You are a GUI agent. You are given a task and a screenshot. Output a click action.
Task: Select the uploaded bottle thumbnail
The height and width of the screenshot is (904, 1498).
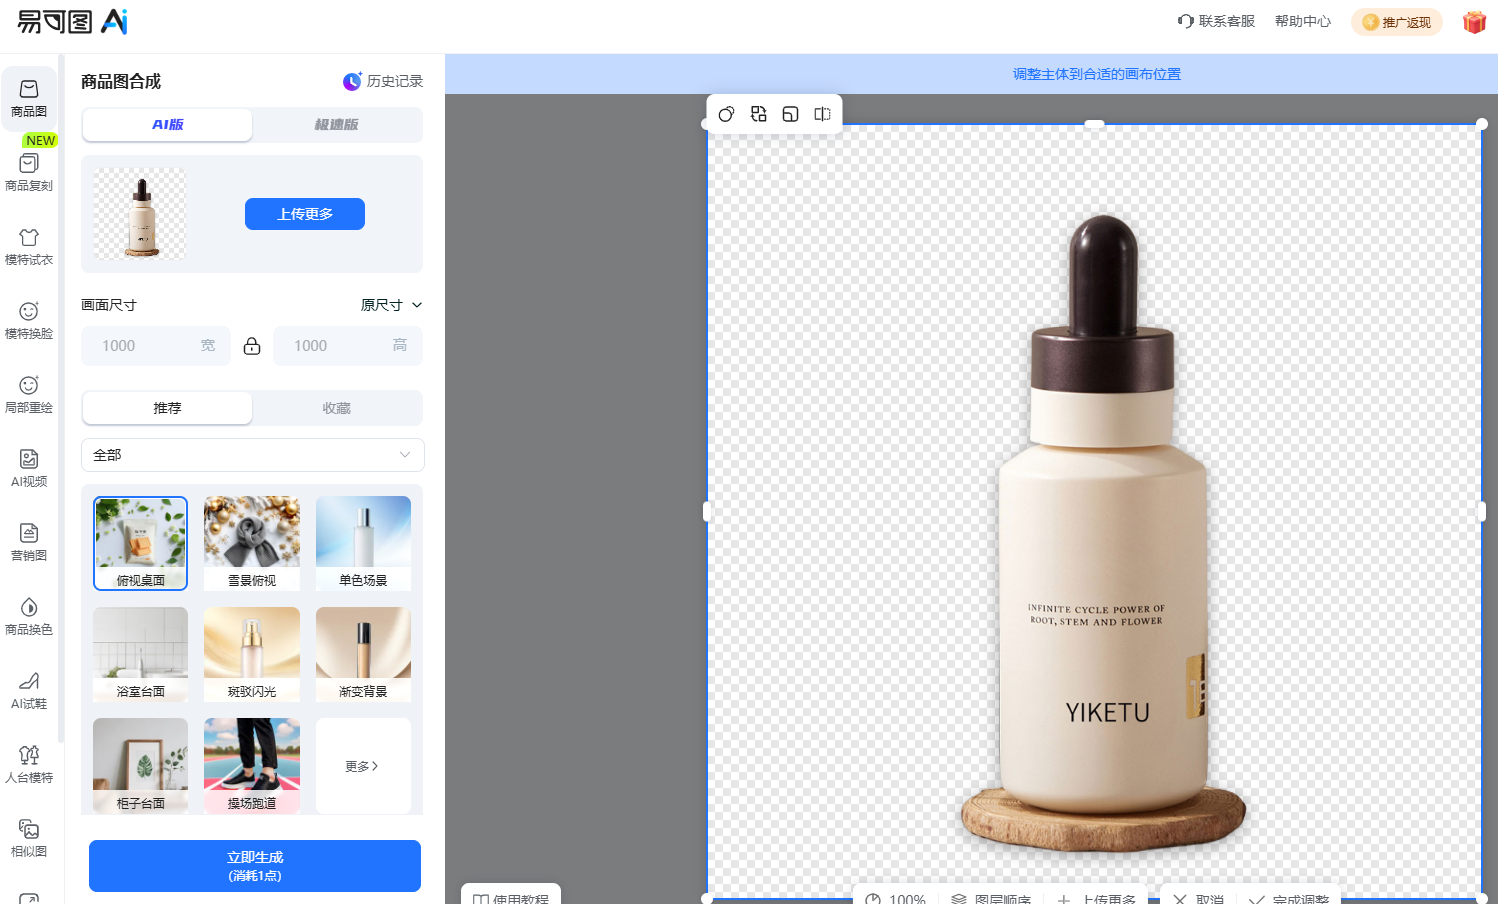coord(140,214)
